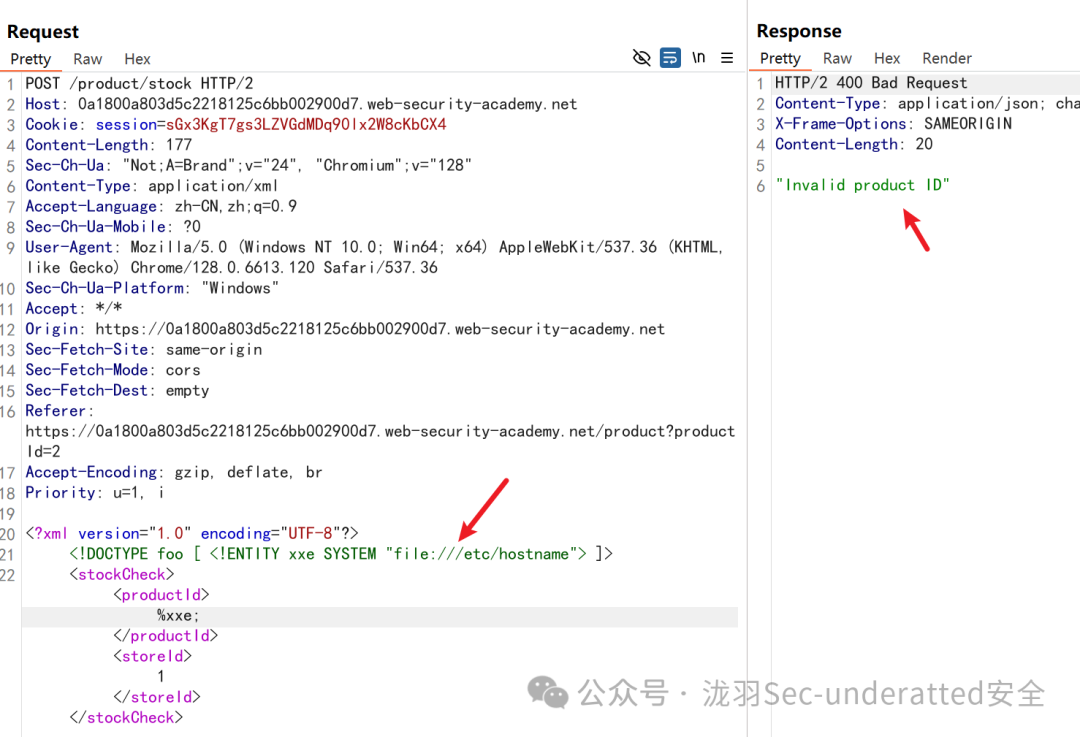
Task: Click the Sec-Fetch-Dest empty line
Action: 117,391
